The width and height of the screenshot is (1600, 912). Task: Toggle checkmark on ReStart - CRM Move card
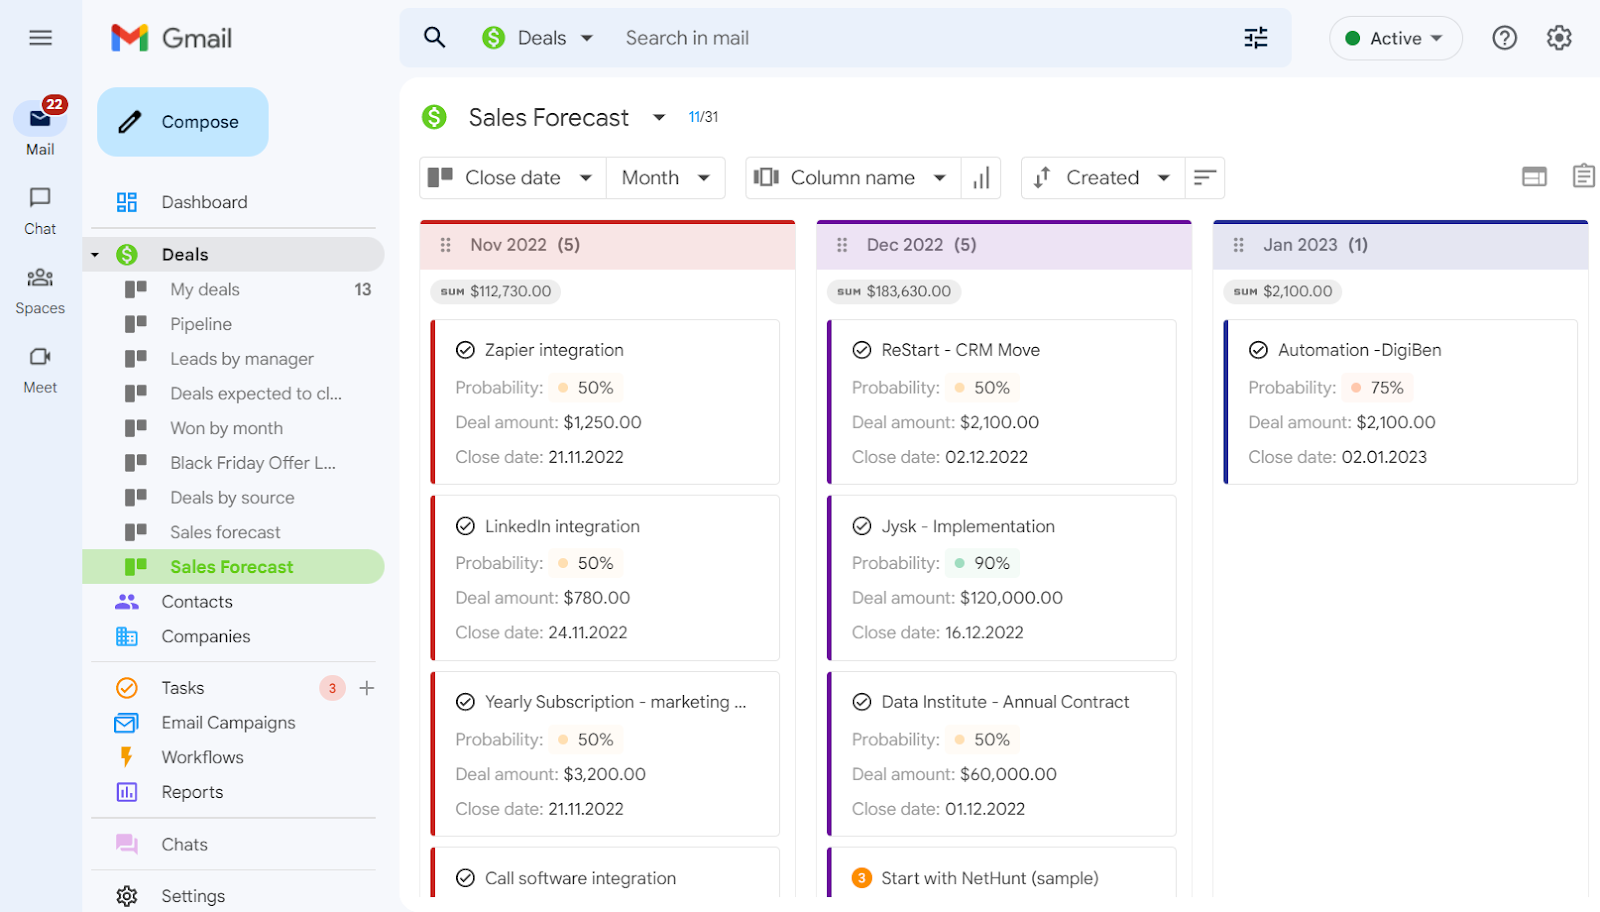(862, 350)
